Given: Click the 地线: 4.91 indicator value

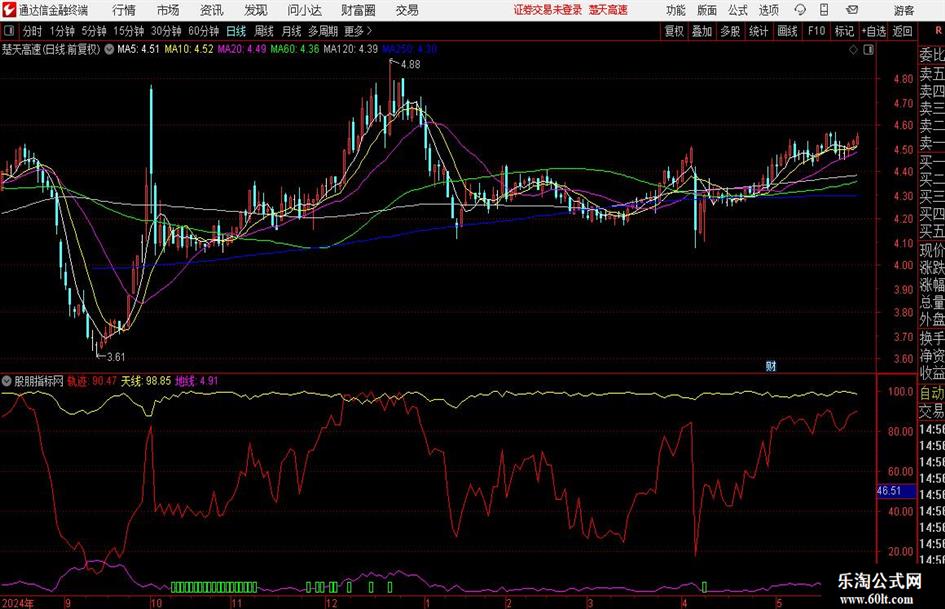Looking at the screenshot, I should click(x=196, y=381).
